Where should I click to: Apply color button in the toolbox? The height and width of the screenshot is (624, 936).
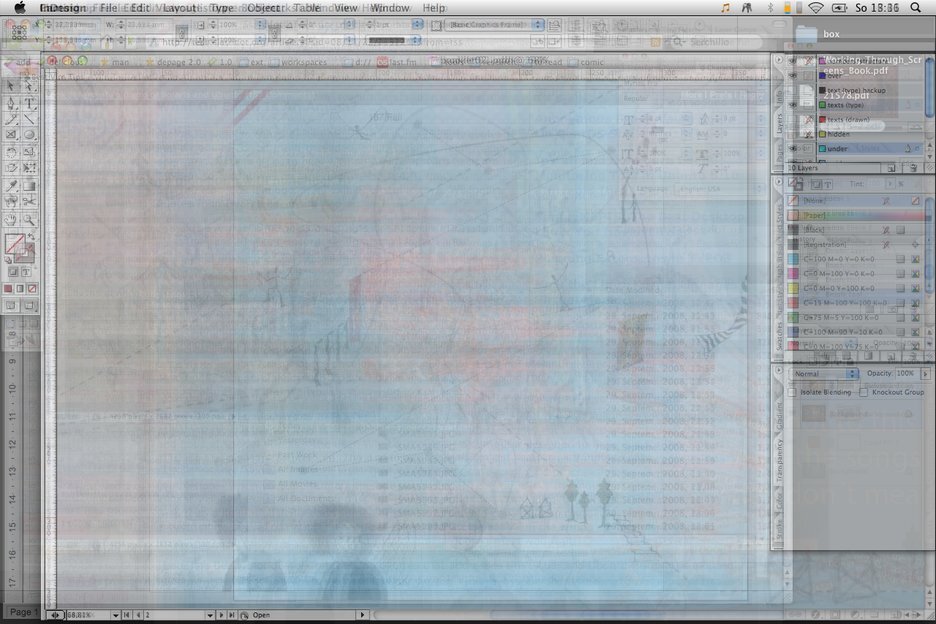pyautogui.click(x=8, y=289)
